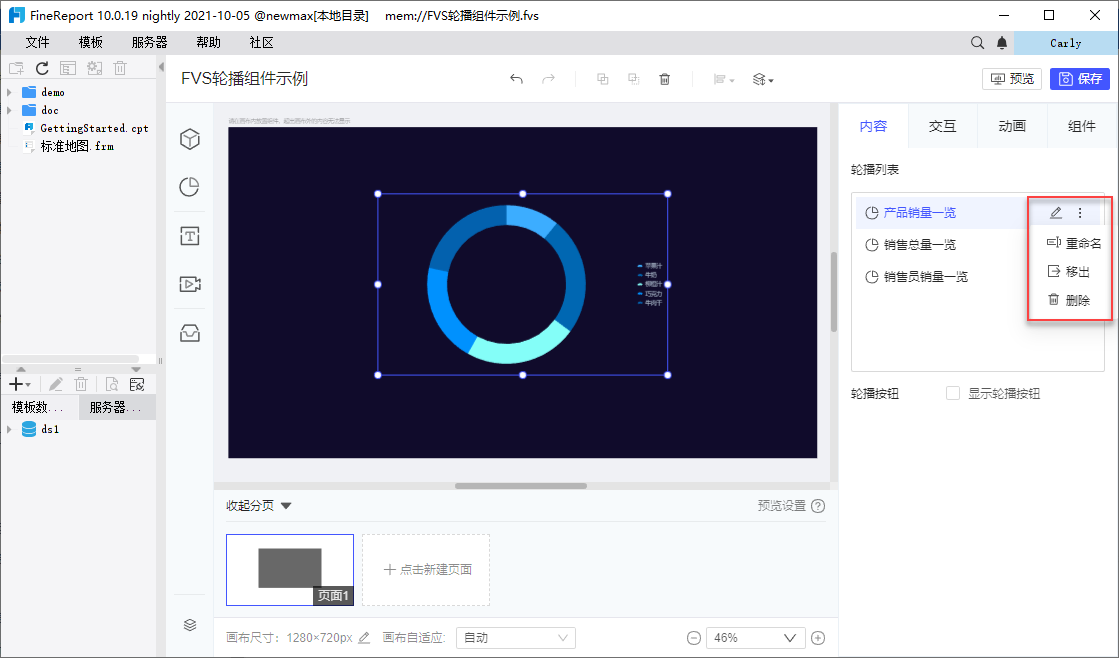Switch to the 模板数据集 tab
The width and height of the screenshot is (1119, 658).
point(39,408)
